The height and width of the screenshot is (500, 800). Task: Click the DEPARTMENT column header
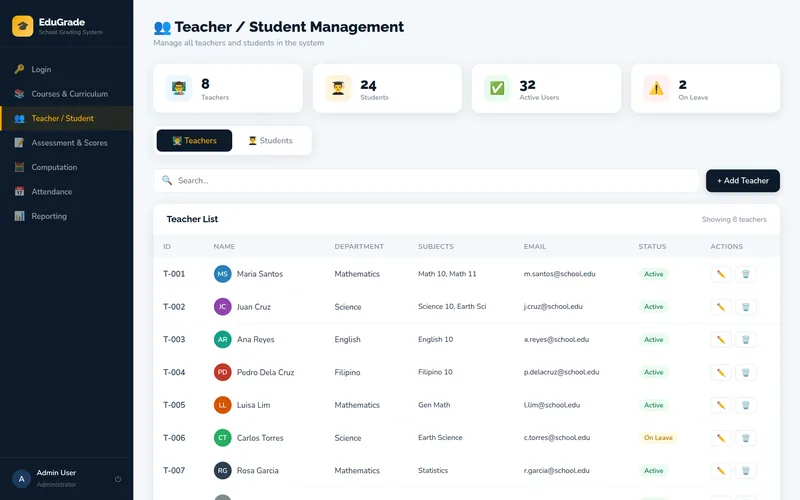pyautogui.click(x=359, y=246)
